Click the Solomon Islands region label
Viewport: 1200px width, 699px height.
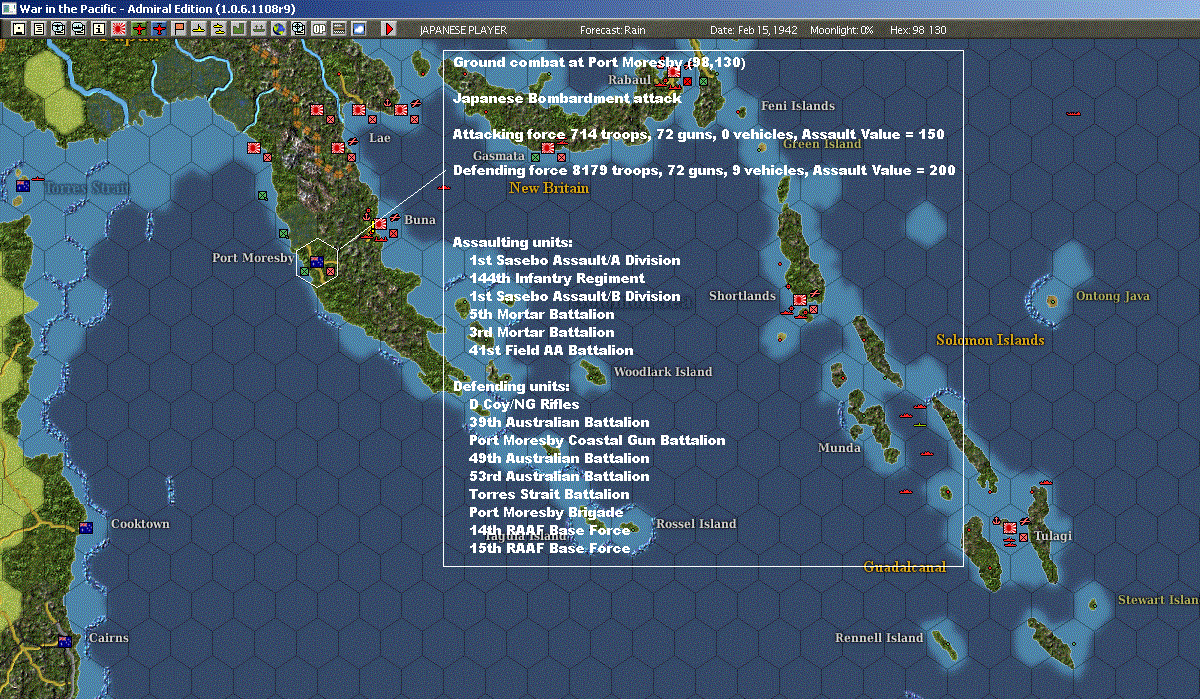point(990,340)
